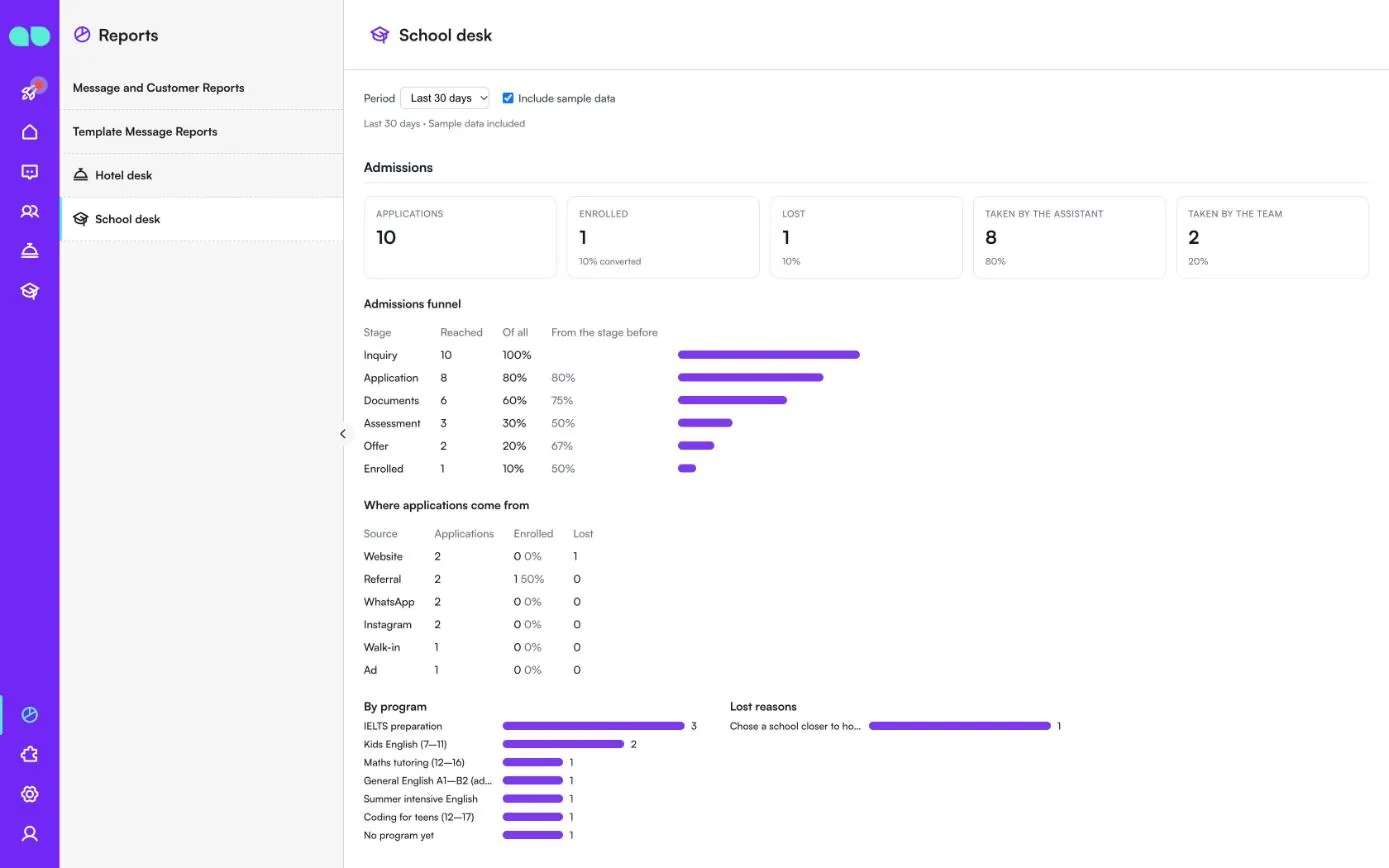This screenshot has height=868, width=1389.
Task: Click the IELTS preparation program bar
Action: click(x=593, y=726)
